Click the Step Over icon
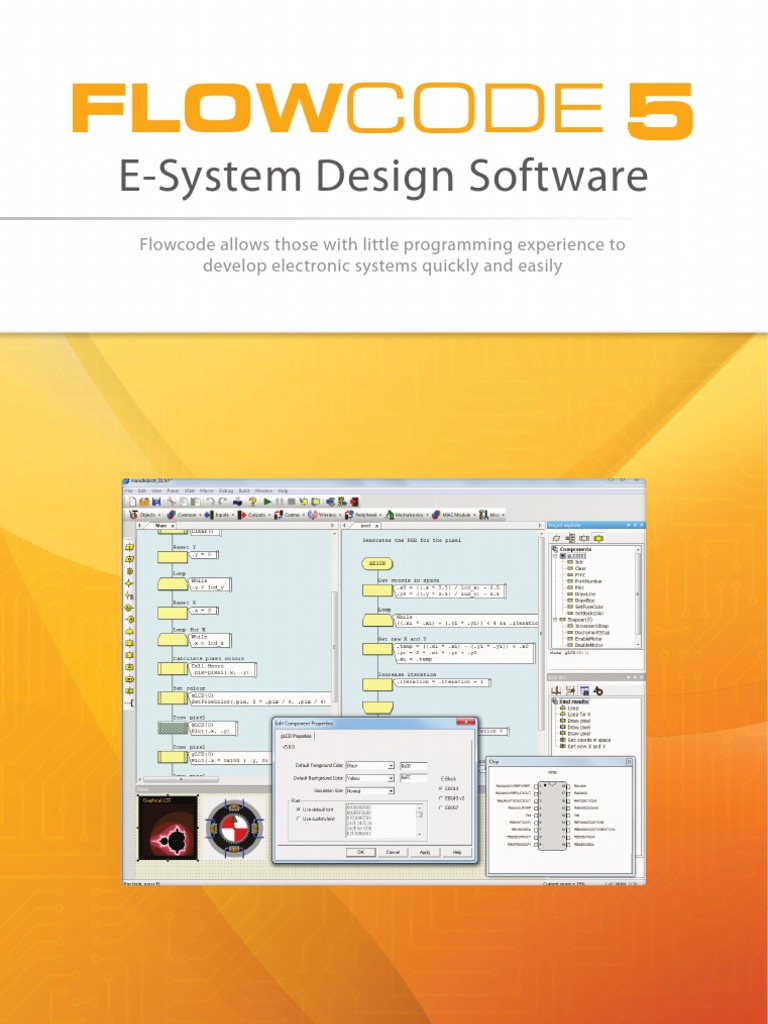 tap(315, 502)
